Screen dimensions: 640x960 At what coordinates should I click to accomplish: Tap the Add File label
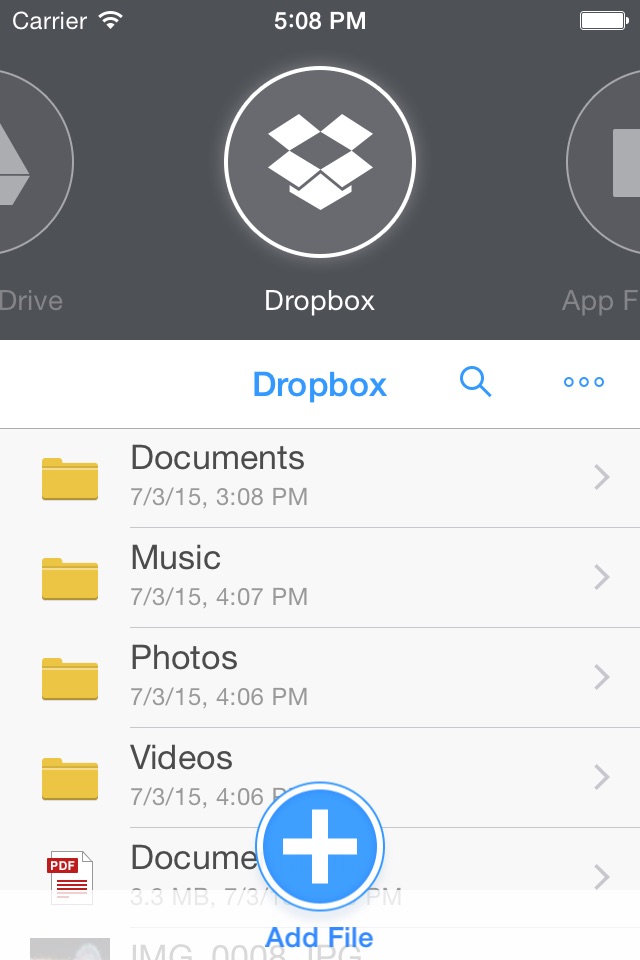coord(320,937)
